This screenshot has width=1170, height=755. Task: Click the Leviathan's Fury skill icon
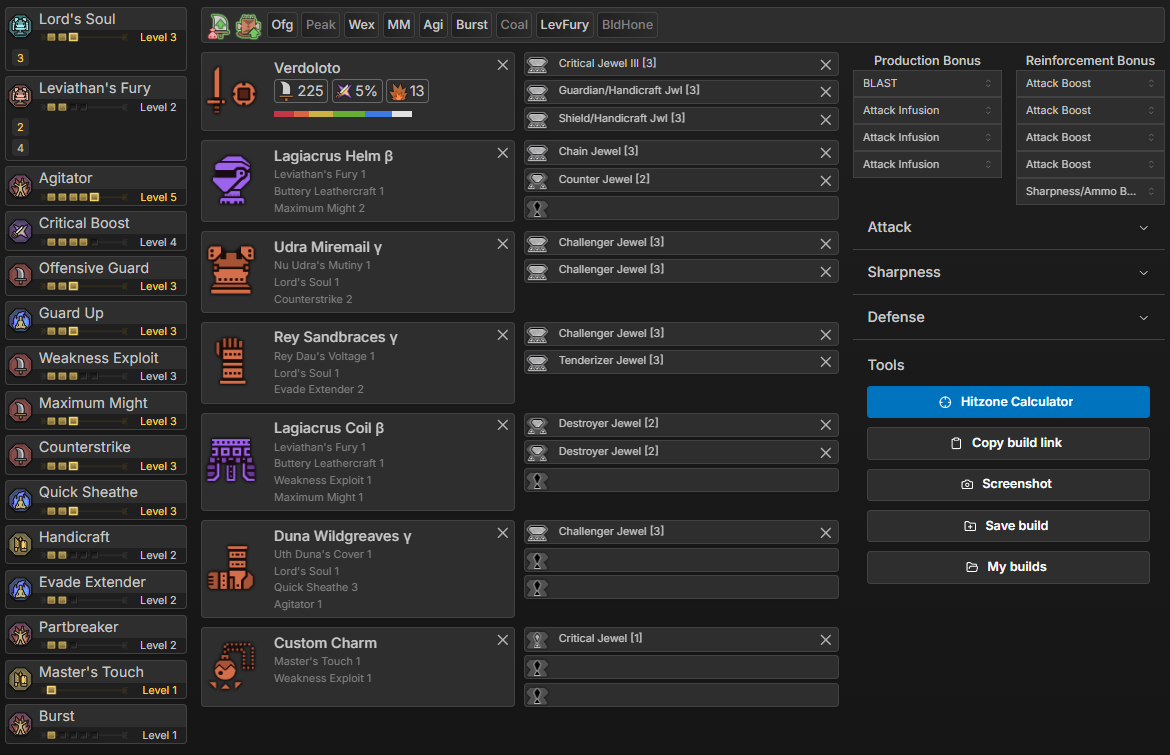point(20,95)
